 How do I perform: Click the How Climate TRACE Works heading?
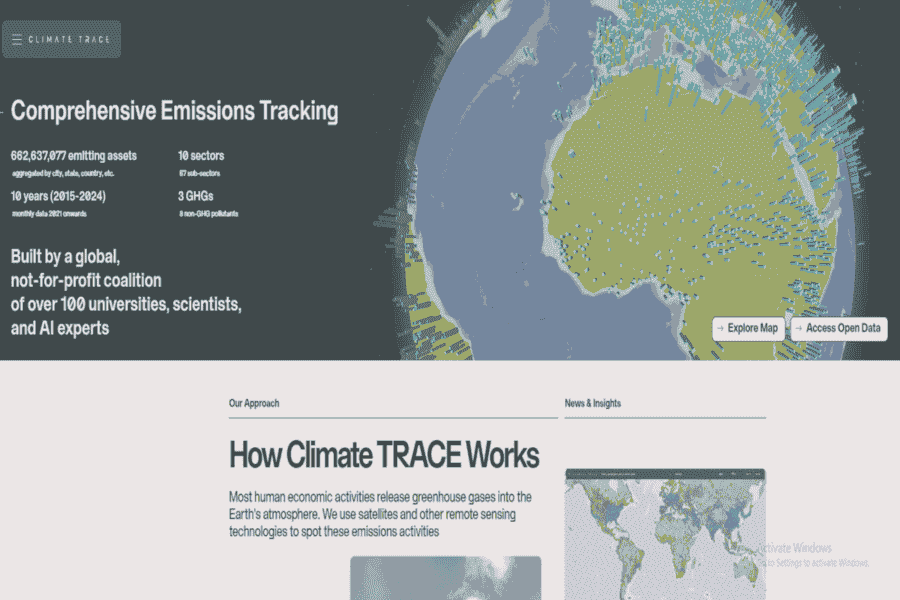(x=384, y=455)
